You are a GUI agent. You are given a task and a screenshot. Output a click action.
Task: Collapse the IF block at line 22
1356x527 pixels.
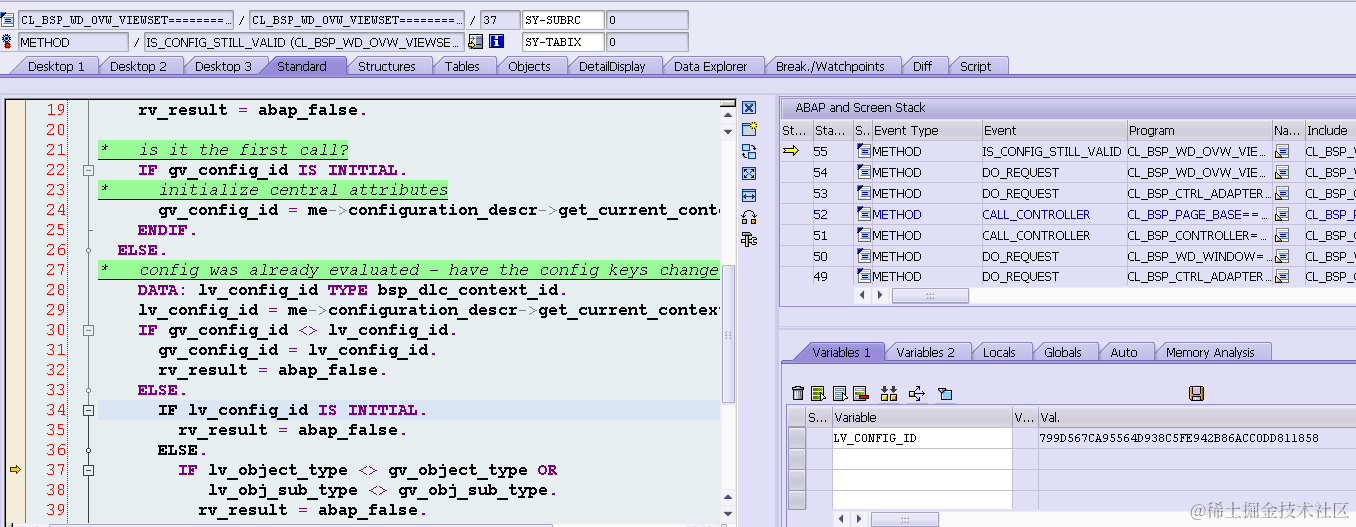pos(89,170)
